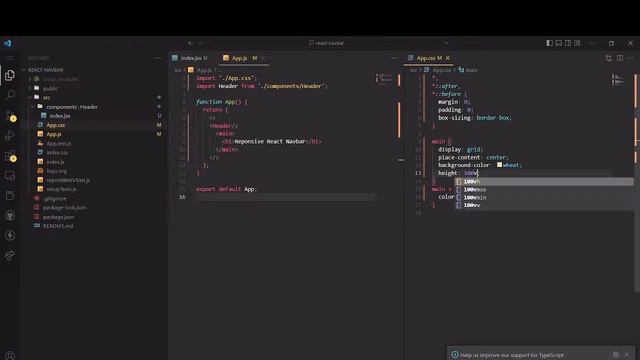Collapse the REACT-NAVBAR root folder
This screenshot has width=640, height=360.
tap(24, 70)
